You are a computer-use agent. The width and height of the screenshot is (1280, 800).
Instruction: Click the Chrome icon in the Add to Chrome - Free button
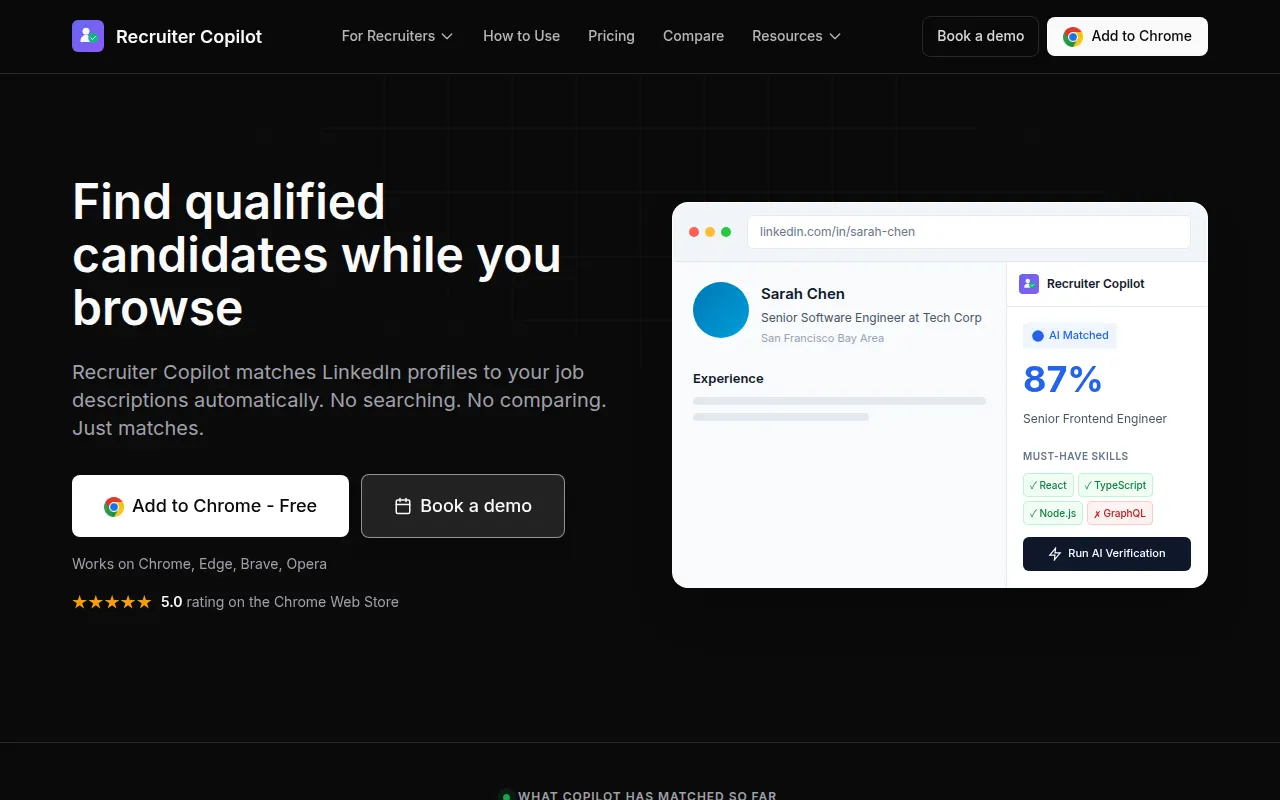(114, 507)
